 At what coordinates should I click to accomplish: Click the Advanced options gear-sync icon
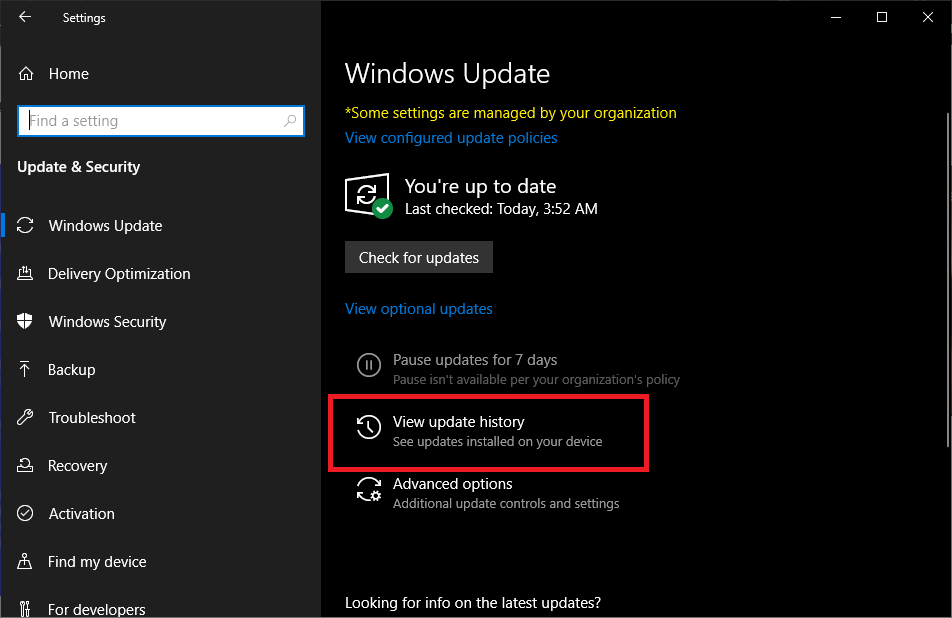(369, 489)
